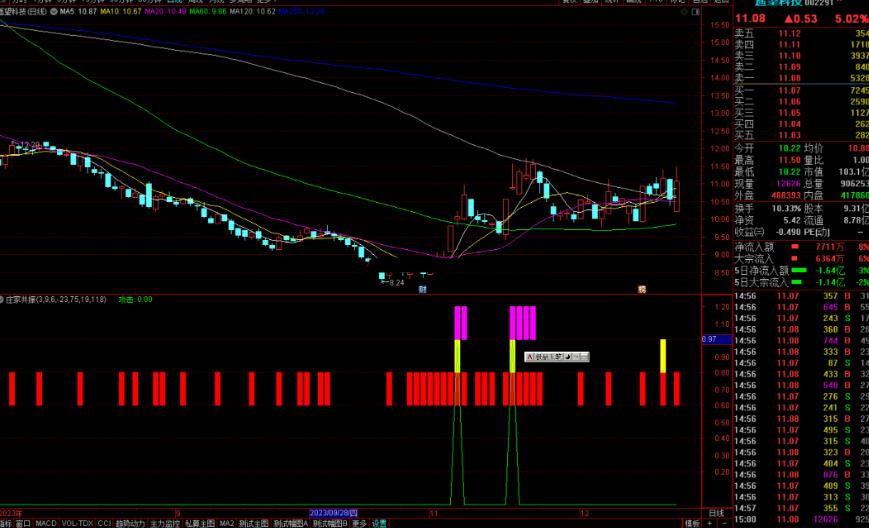This screenshot has width=869, height=528.
Task: Click the 卖五 ask price 11.12
Action: [x=789, y=34]
